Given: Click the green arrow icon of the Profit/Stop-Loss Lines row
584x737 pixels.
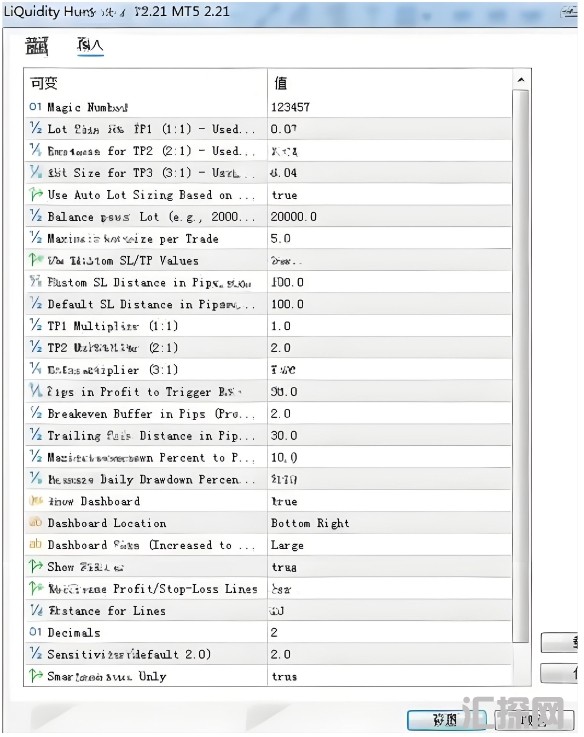Looking at the screenshot, I should (x=36, y=588).
